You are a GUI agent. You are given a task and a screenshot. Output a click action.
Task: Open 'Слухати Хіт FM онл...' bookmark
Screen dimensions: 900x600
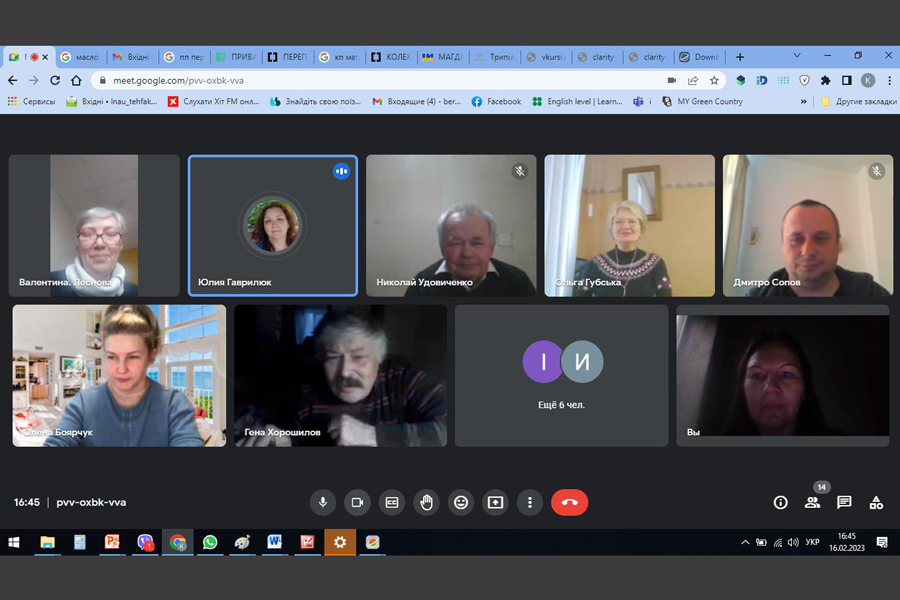[214, 102]
